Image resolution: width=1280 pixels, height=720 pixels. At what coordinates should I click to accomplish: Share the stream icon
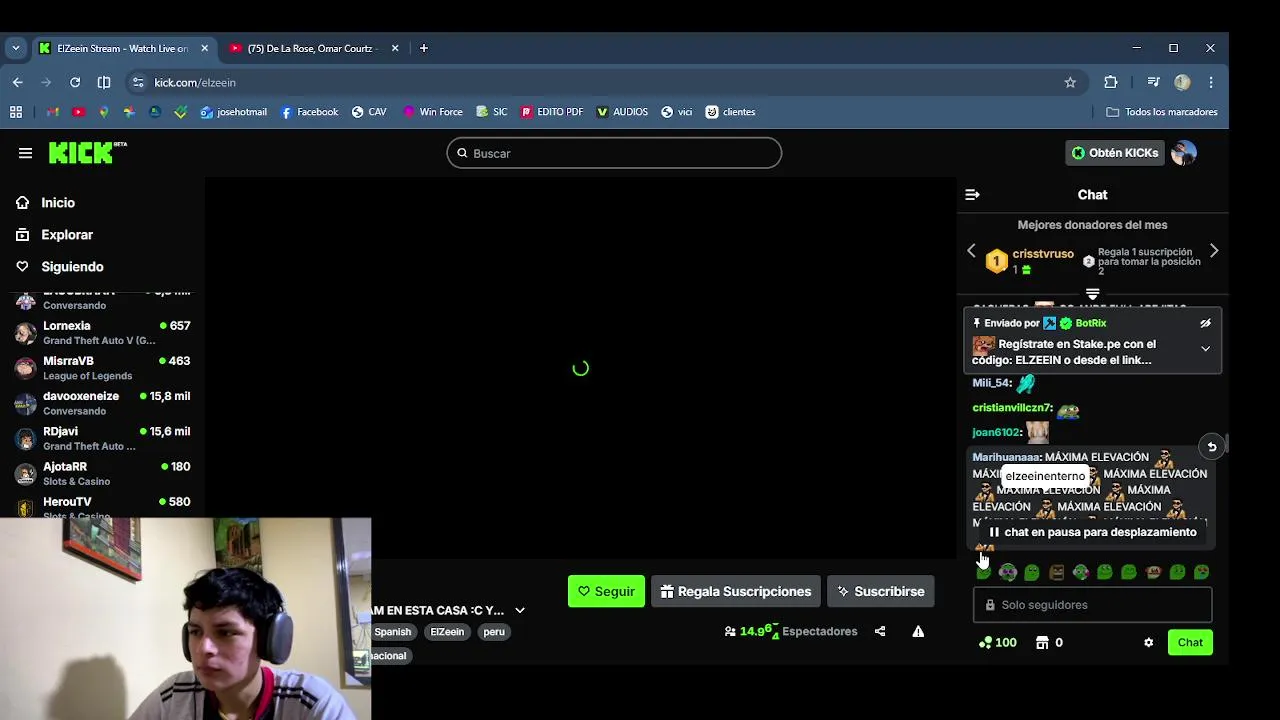tap(880, 631)
